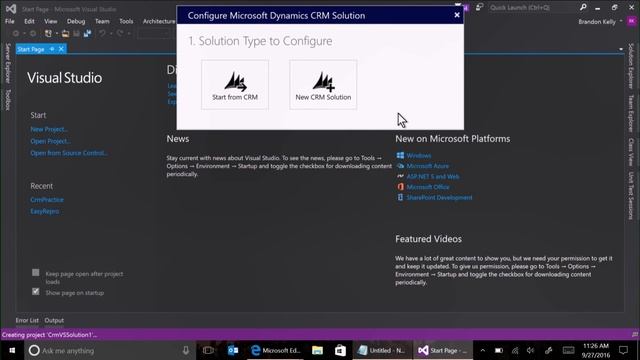Click the Navigate Backward toolbar icon
Viewport: 640px width, 360px height.
coord(16,33)
